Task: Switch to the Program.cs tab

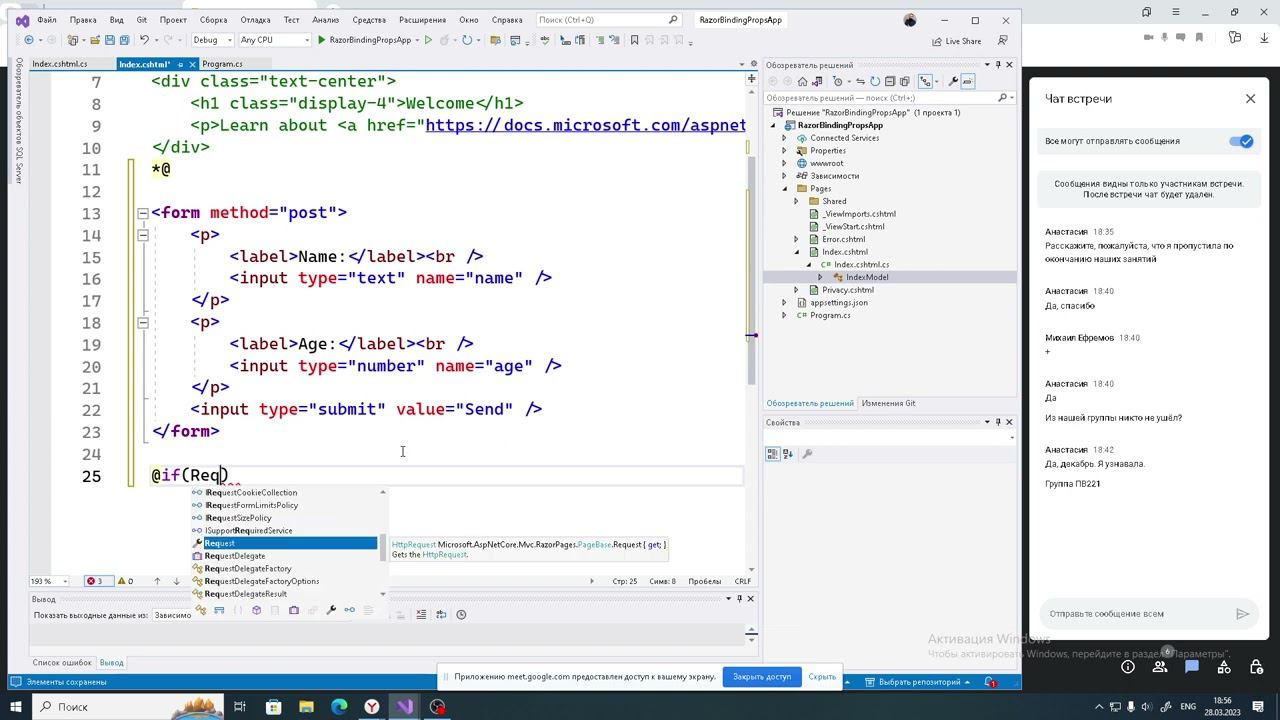Action: point(222,64)
